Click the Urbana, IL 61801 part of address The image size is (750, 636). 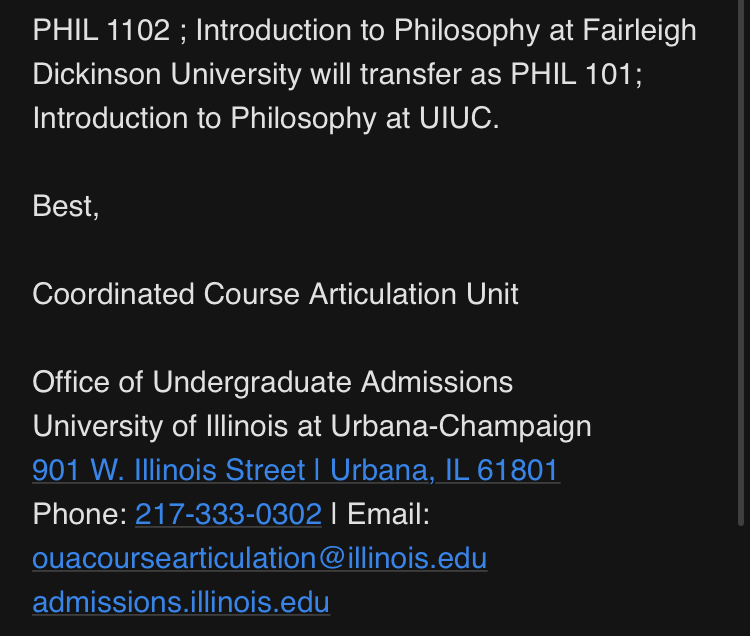[444, 470]
